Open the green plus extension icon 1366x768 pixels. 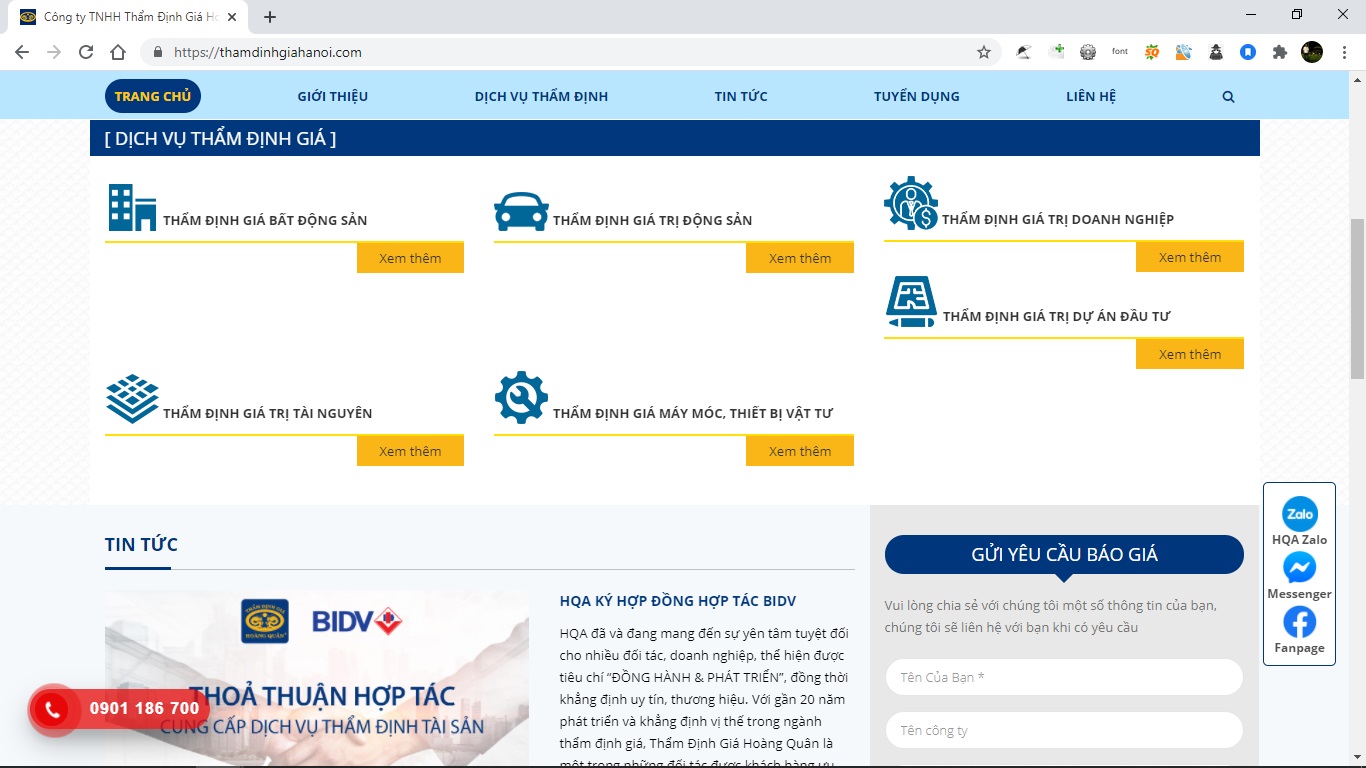pyautogui.click(x=1056, y=52)
